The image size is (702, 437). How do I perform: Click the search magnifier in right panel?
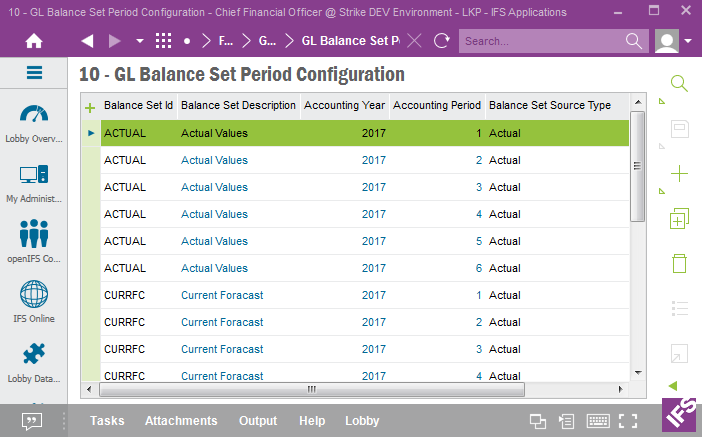tap(679, 84)
